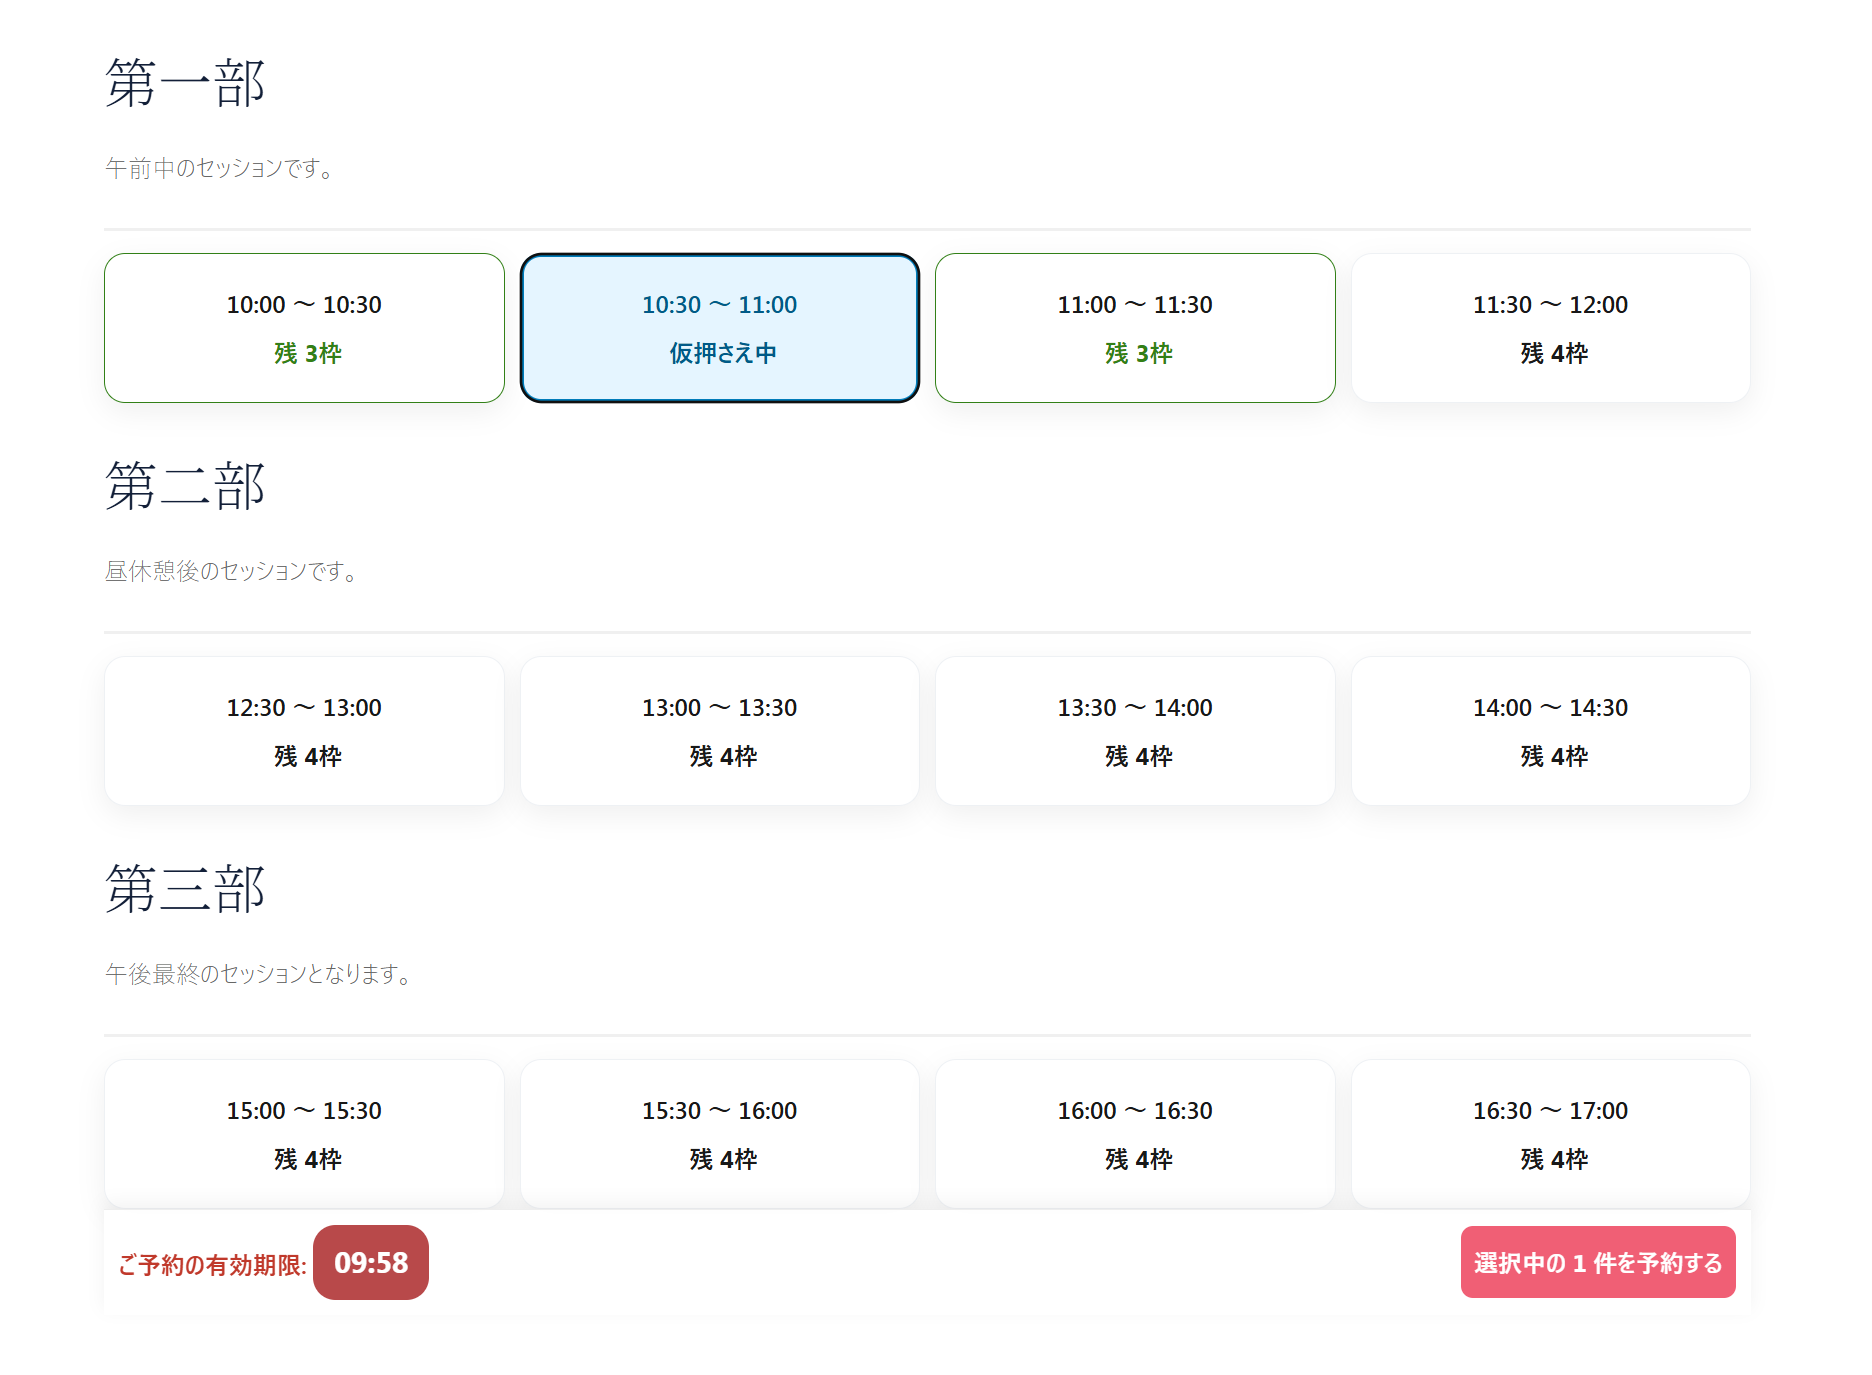The height and width of the screenshot is (1375, 1872).
Task: Pick the 11:30 ～ 12:00 session
Action: point(1550,328)
